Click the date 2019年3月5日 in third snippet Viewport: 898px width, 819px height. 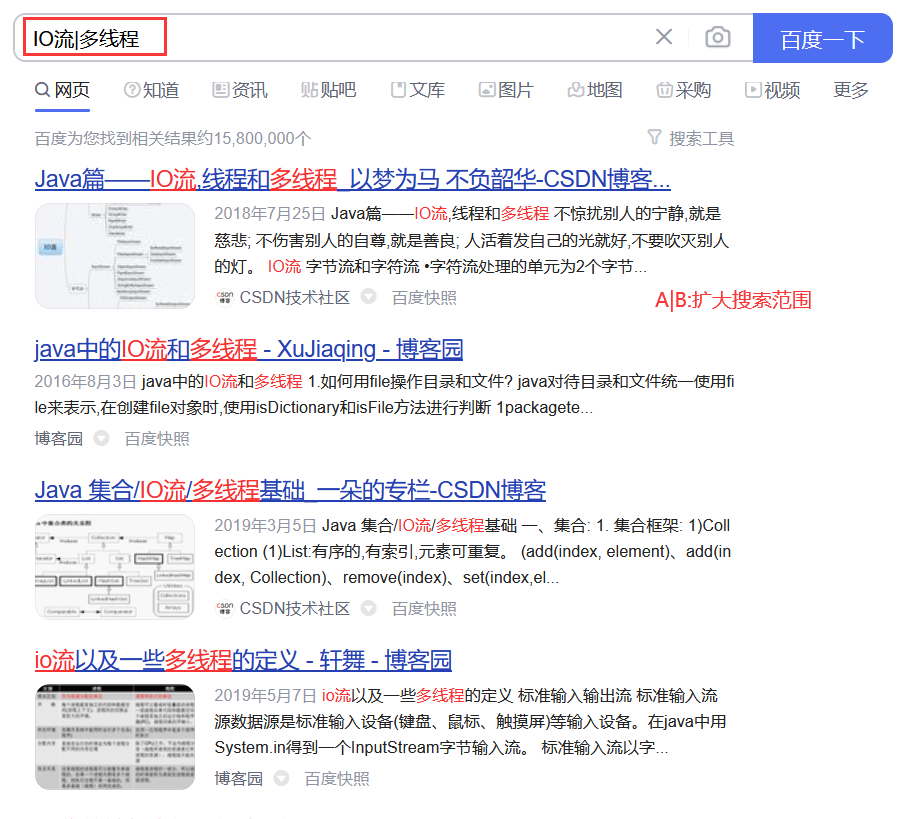coord(265,525)
